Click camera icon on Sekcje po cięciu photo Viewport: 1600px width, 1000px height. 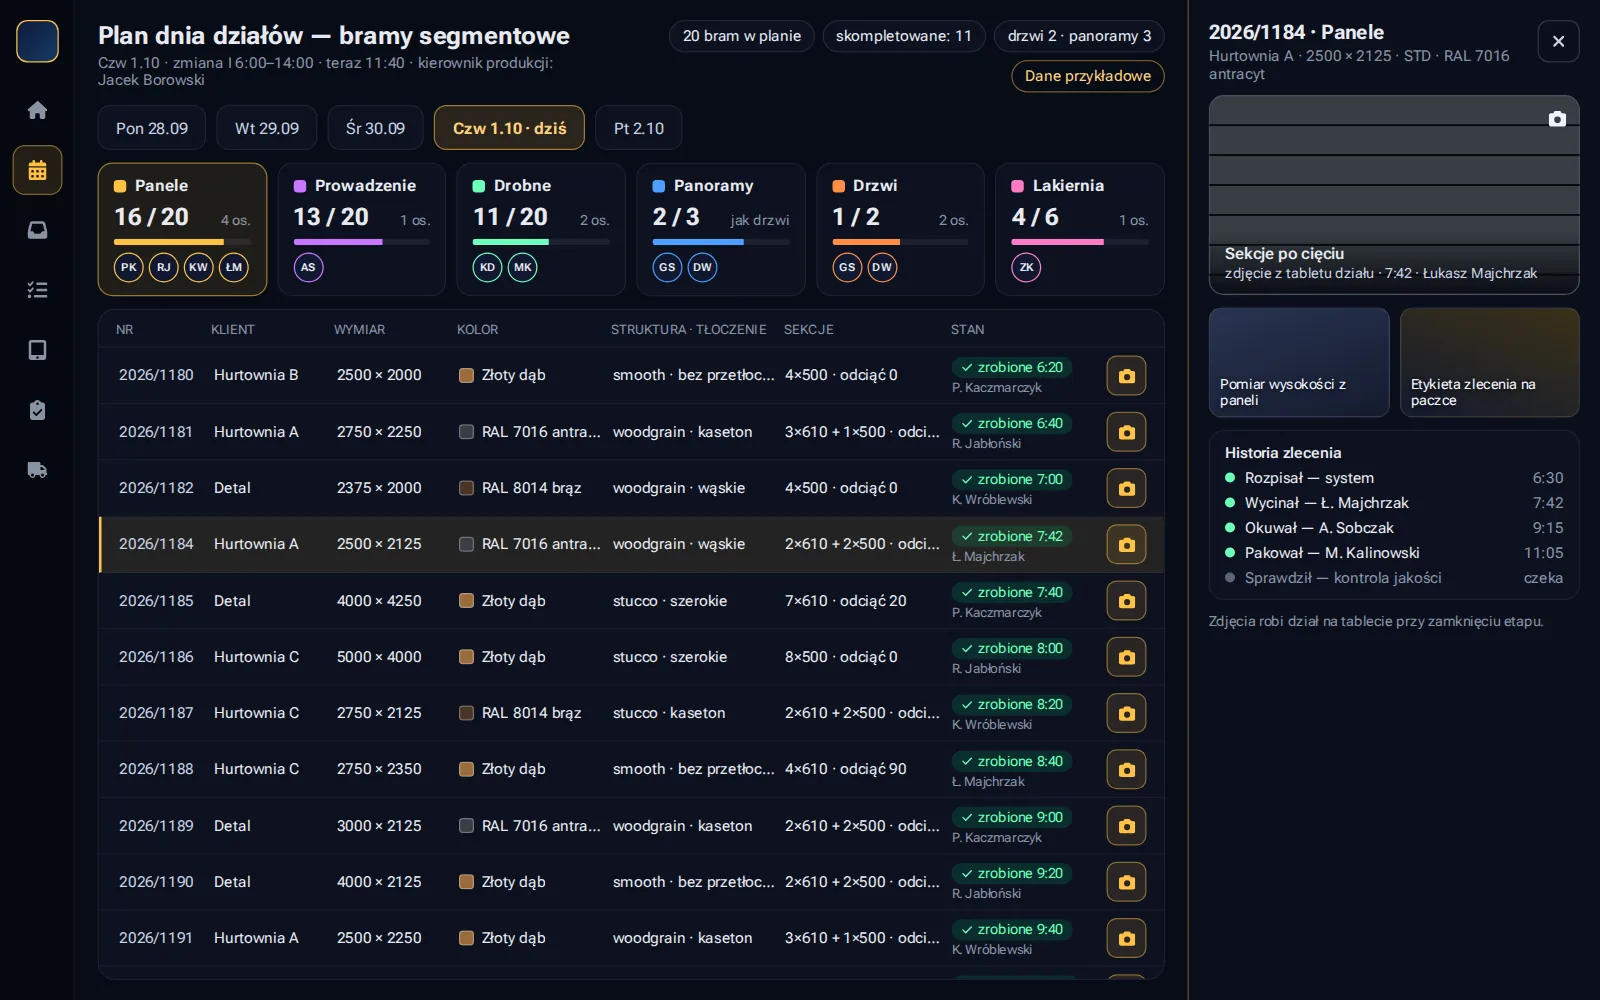point(1557,119)
